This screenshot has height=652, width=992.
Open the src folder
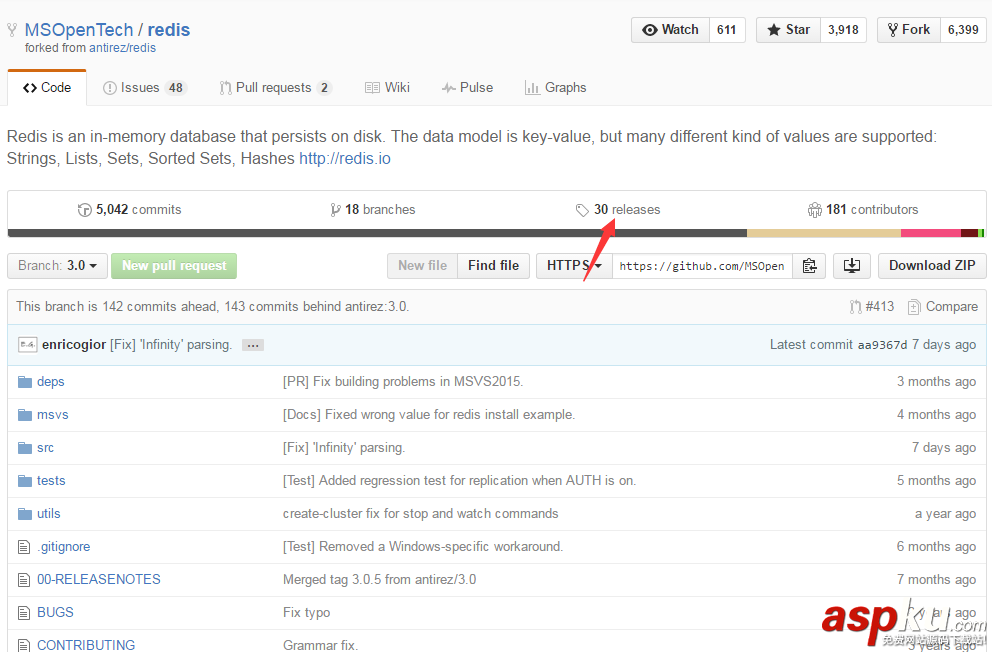46,448
